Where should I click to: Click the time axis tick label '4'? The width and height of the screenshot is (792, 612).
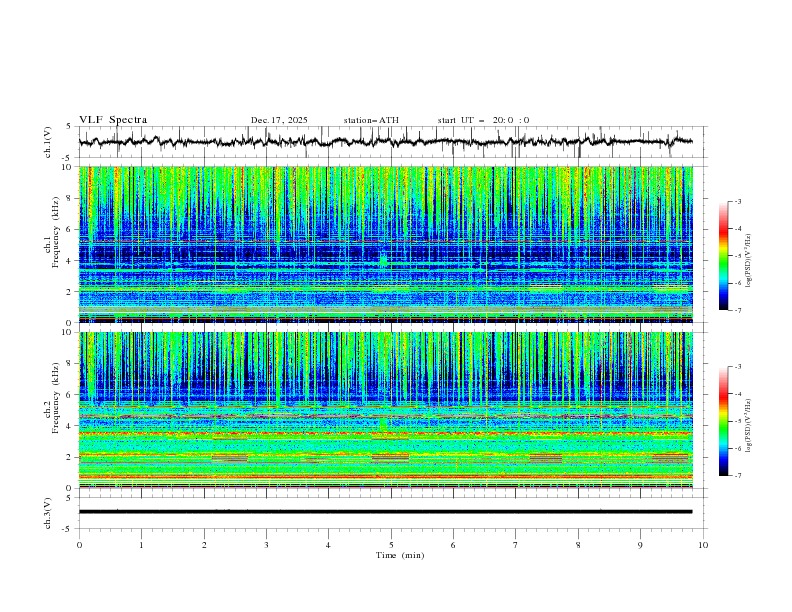(x=328, y=545)
